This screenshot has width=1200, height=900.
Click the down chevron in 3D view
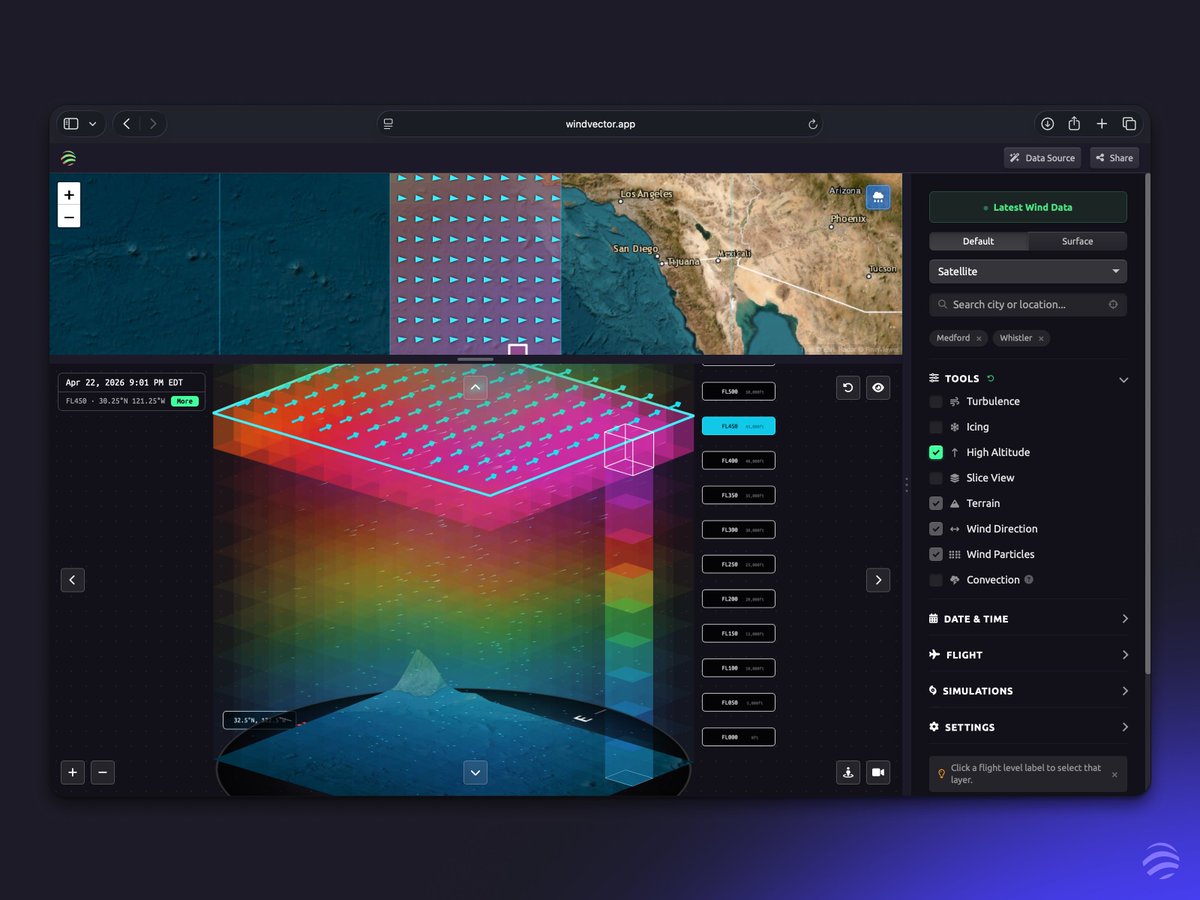[475, 772]
